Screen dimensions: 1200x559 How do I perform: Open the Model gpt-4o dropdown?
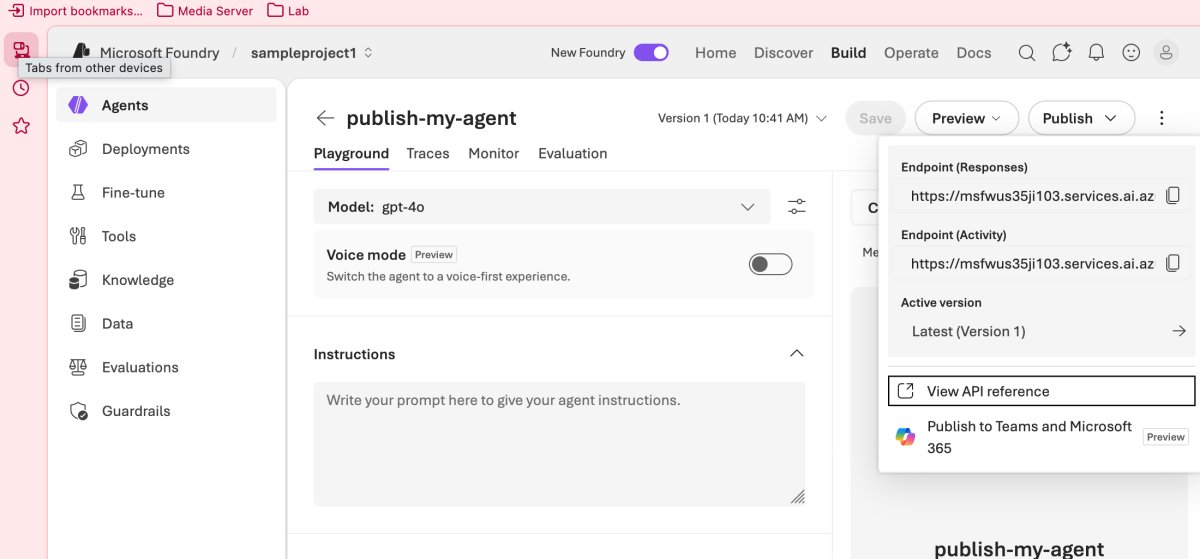(x=542, y=207)
